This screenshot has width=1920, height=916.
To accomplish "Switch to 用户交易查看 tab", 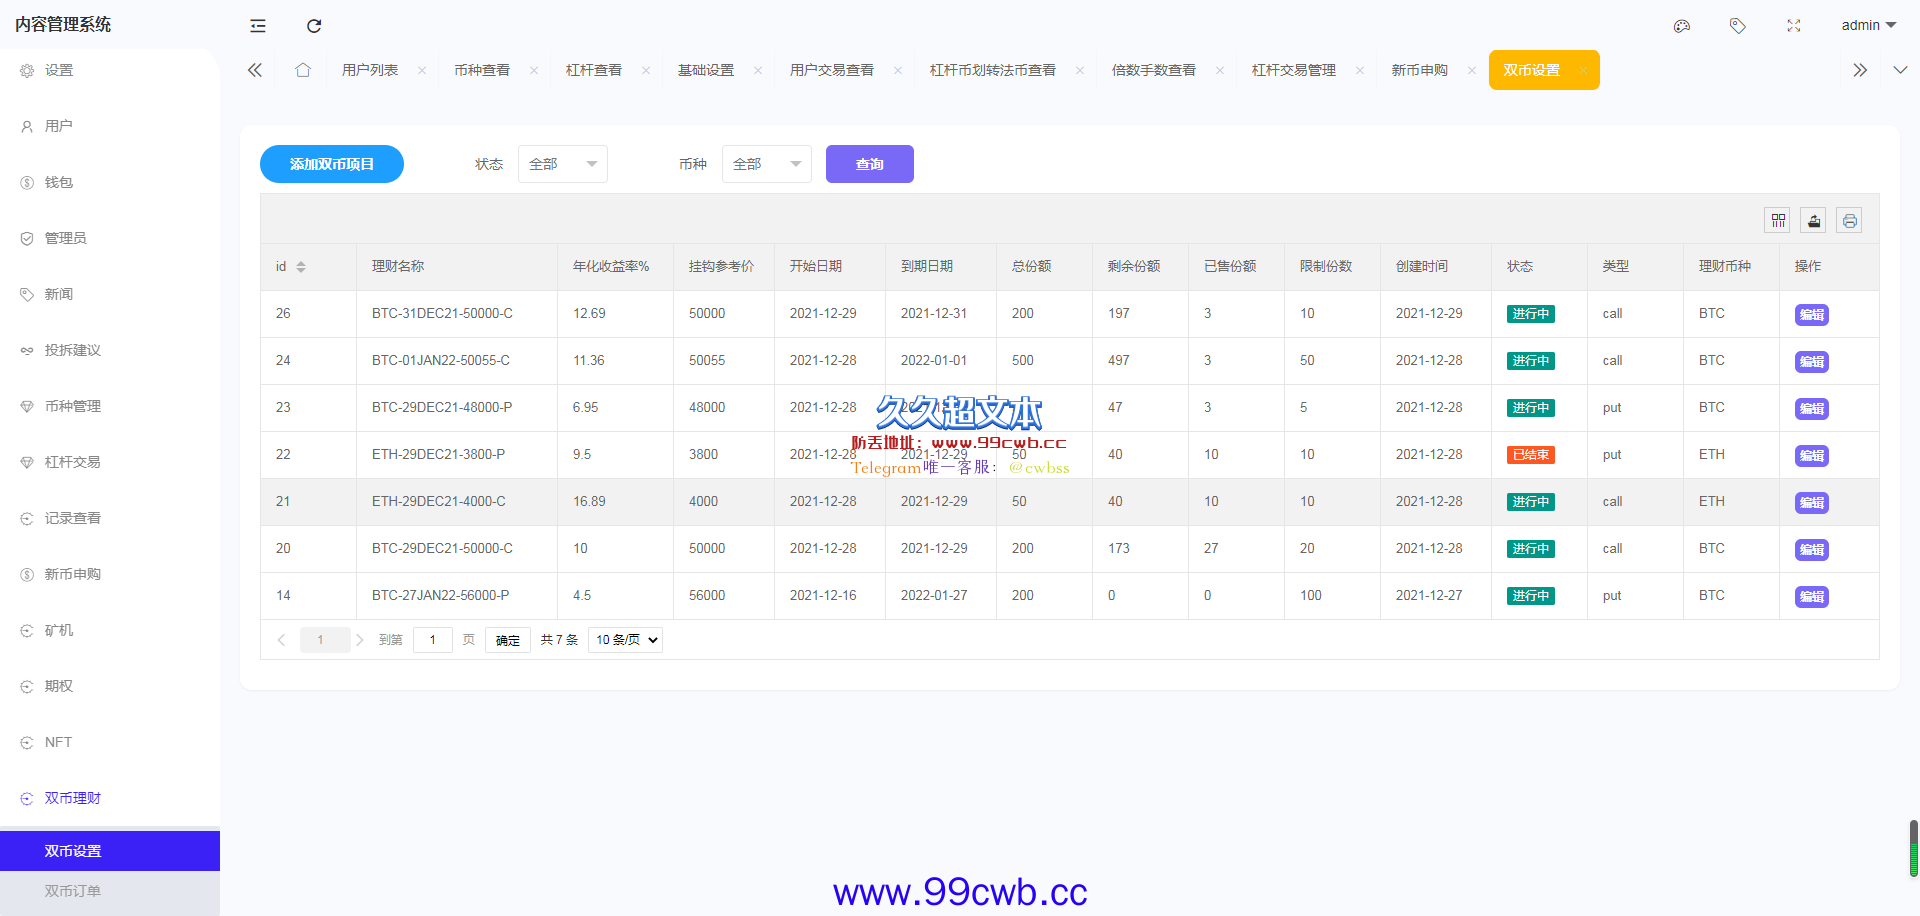I will (832, 70).
